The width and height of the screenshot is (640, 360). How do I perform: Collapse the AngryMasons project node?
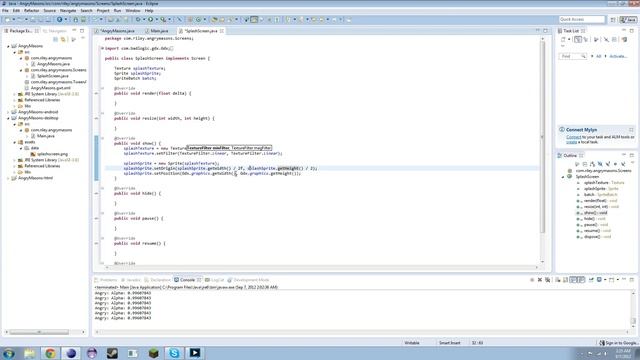(8, 46)
